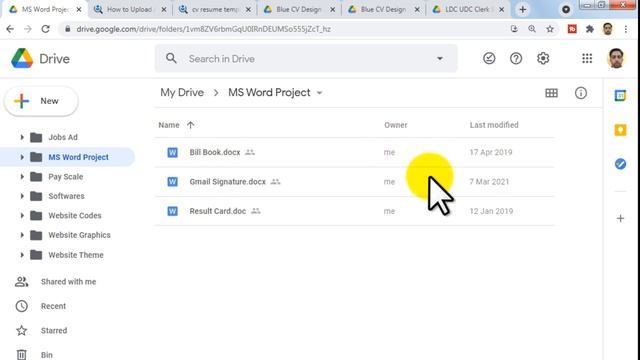Screen dimensions: 640x360
Task: Click the shared icon beside Result Card.doc
Action: (256, 211)
